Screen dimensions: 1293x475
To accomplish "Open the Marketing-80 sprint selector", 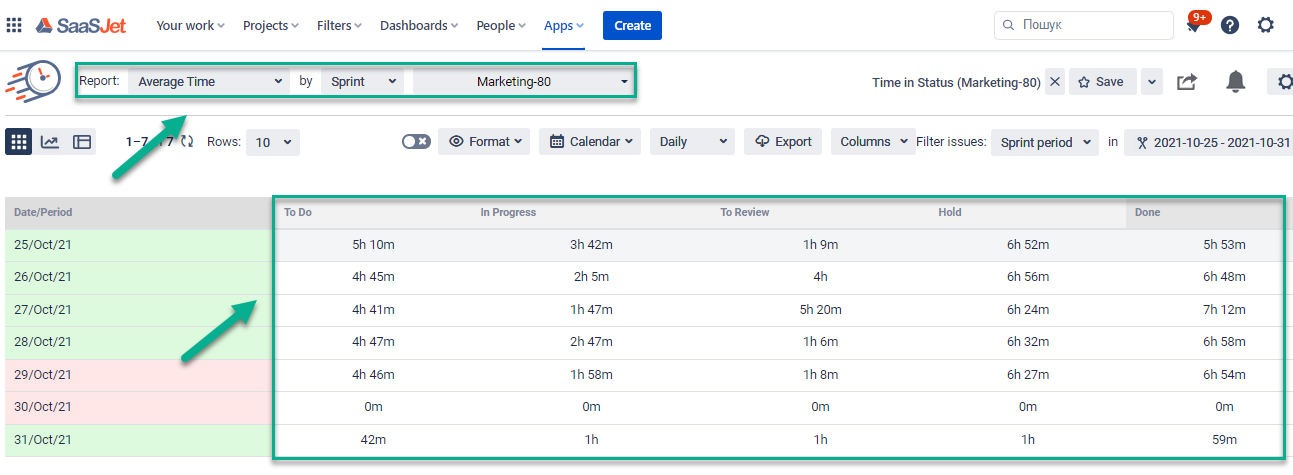I will [523, 81].
